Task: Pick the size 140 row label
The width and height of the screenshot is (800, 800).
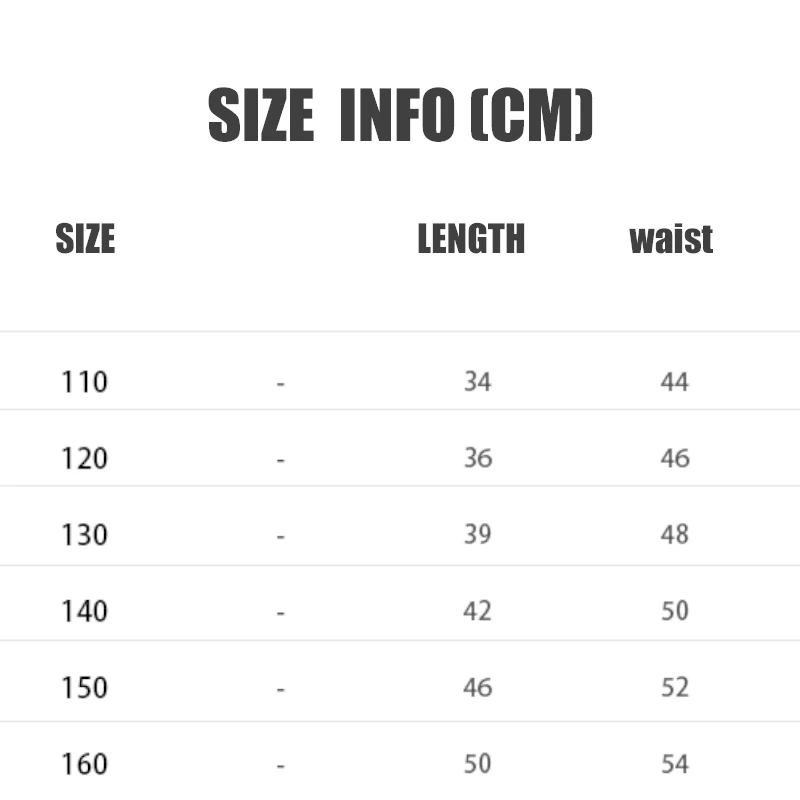Action: (84, 611)
